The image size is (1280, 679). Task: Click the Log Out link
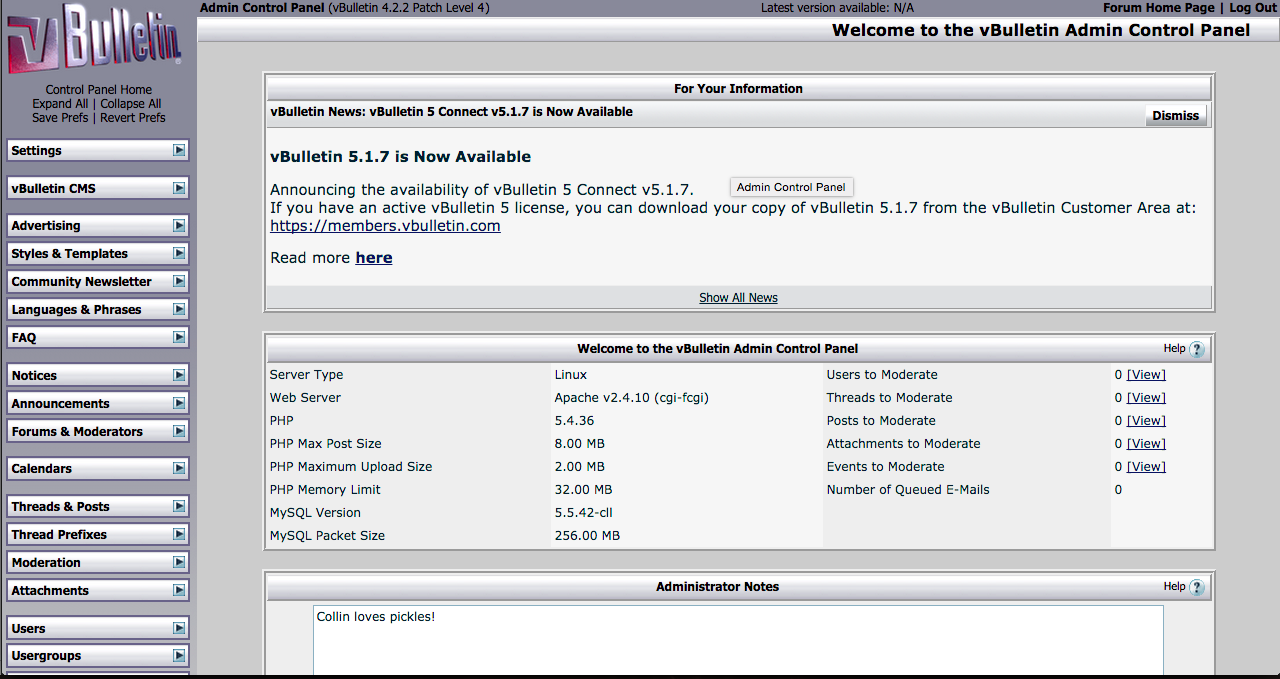pyautogui.click(x=1253, y=8)
